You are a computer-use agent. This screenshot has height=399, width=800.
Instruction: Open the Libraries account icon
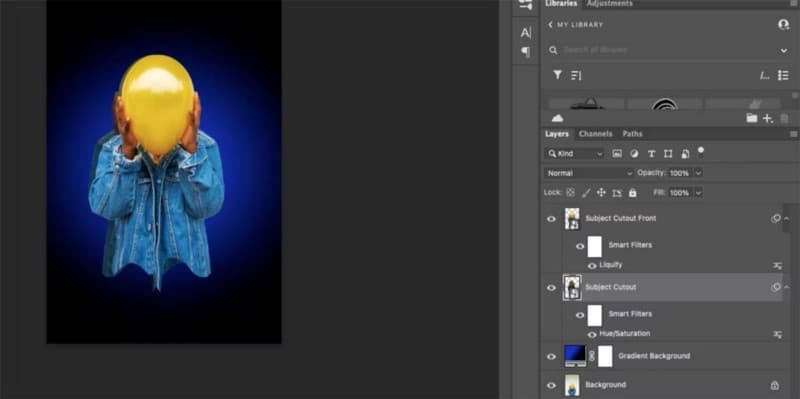click(783, 24)
